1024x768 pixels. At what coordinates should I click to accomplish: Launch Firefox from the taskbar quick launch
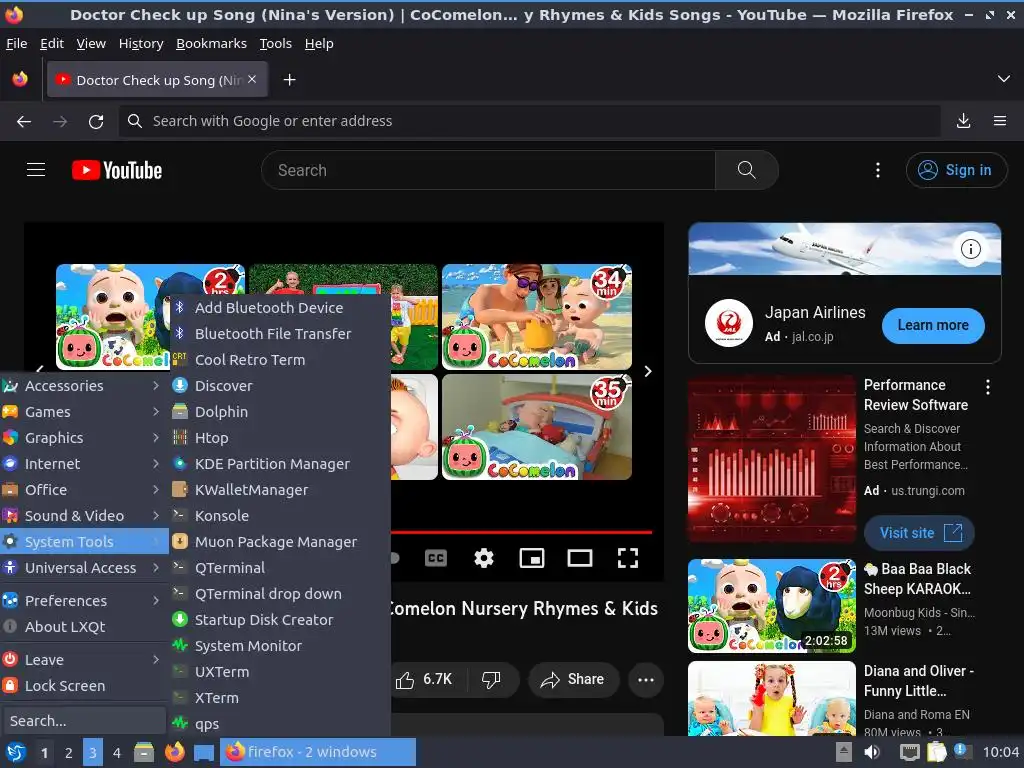tap(174, 752)
